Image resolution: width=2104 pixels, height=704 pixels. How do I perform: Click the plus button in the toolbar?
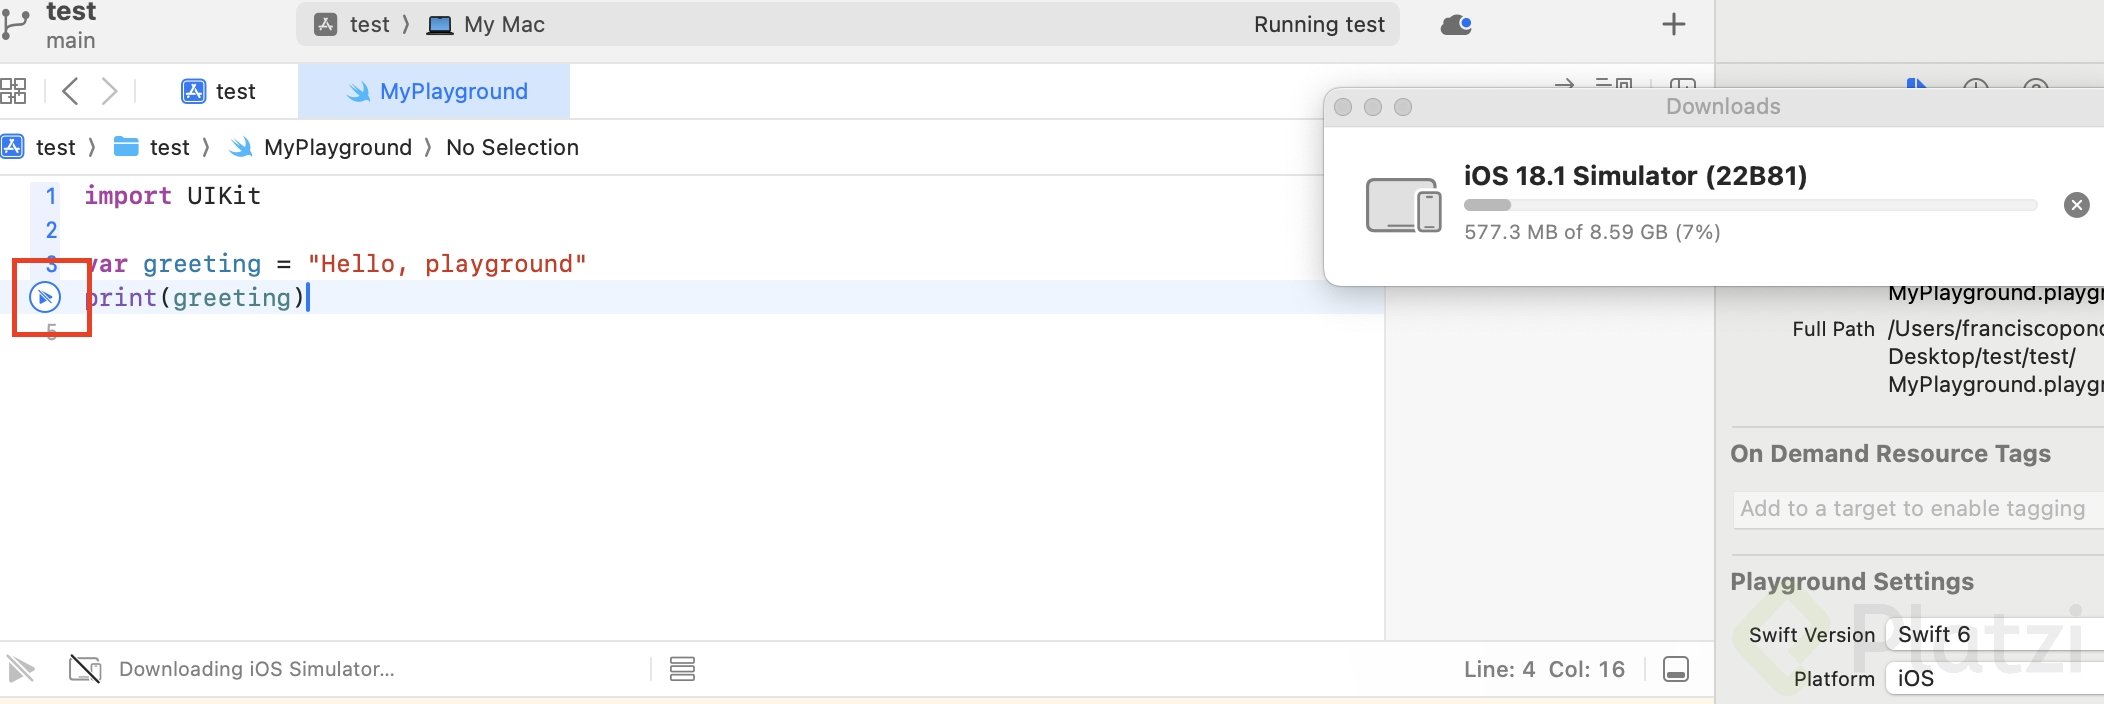tap(1673, 25)
